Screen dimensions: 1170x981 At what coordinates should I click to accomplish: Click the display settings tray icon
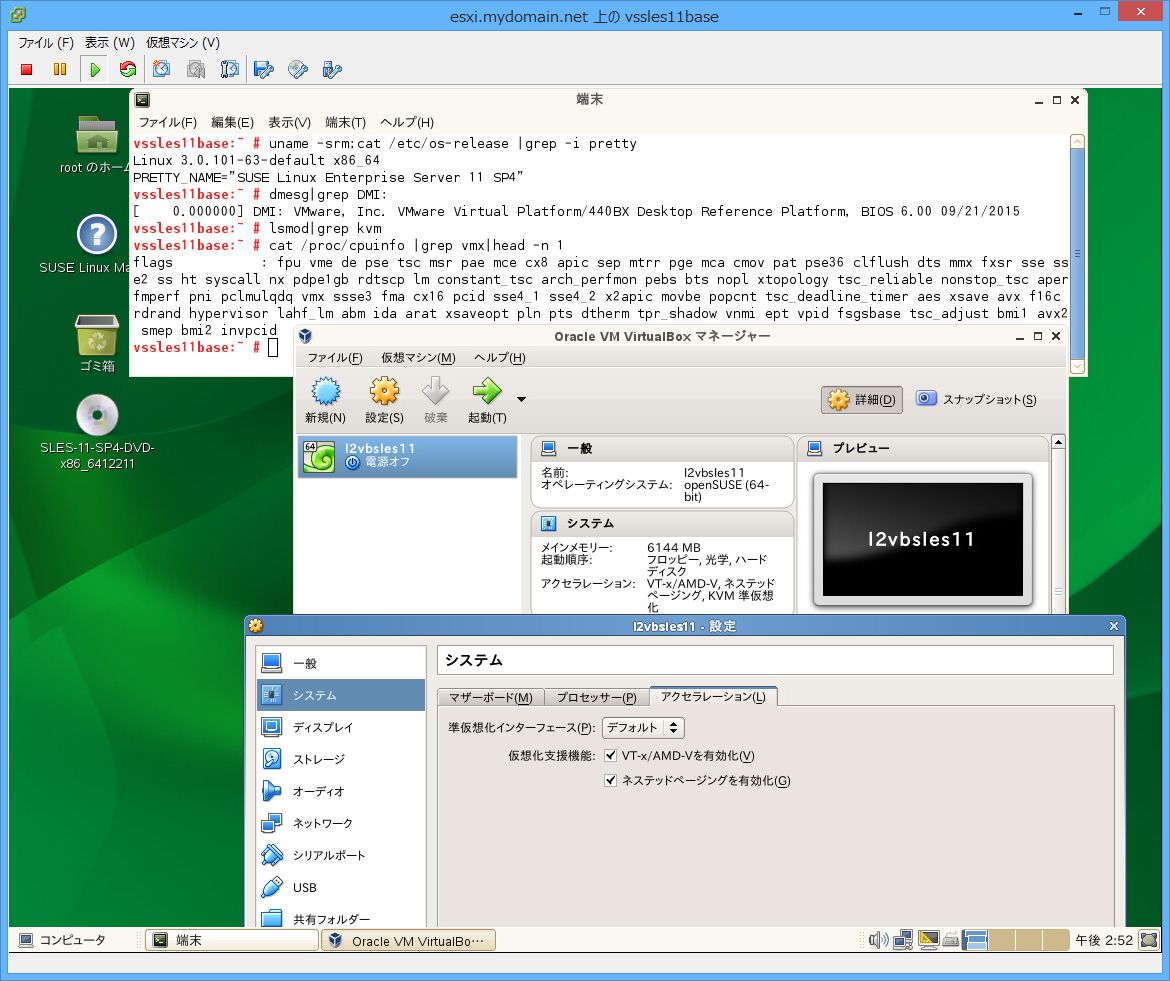point(928,940)
